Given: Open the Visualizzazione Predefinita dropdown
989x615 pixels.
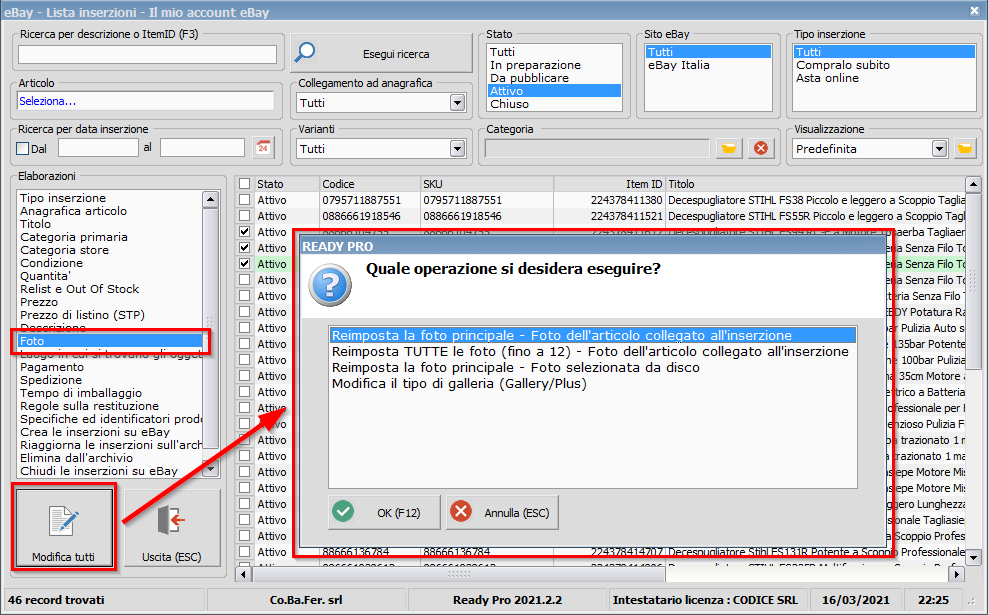Looking at the screenshot, I should click(x=940, y=149).
